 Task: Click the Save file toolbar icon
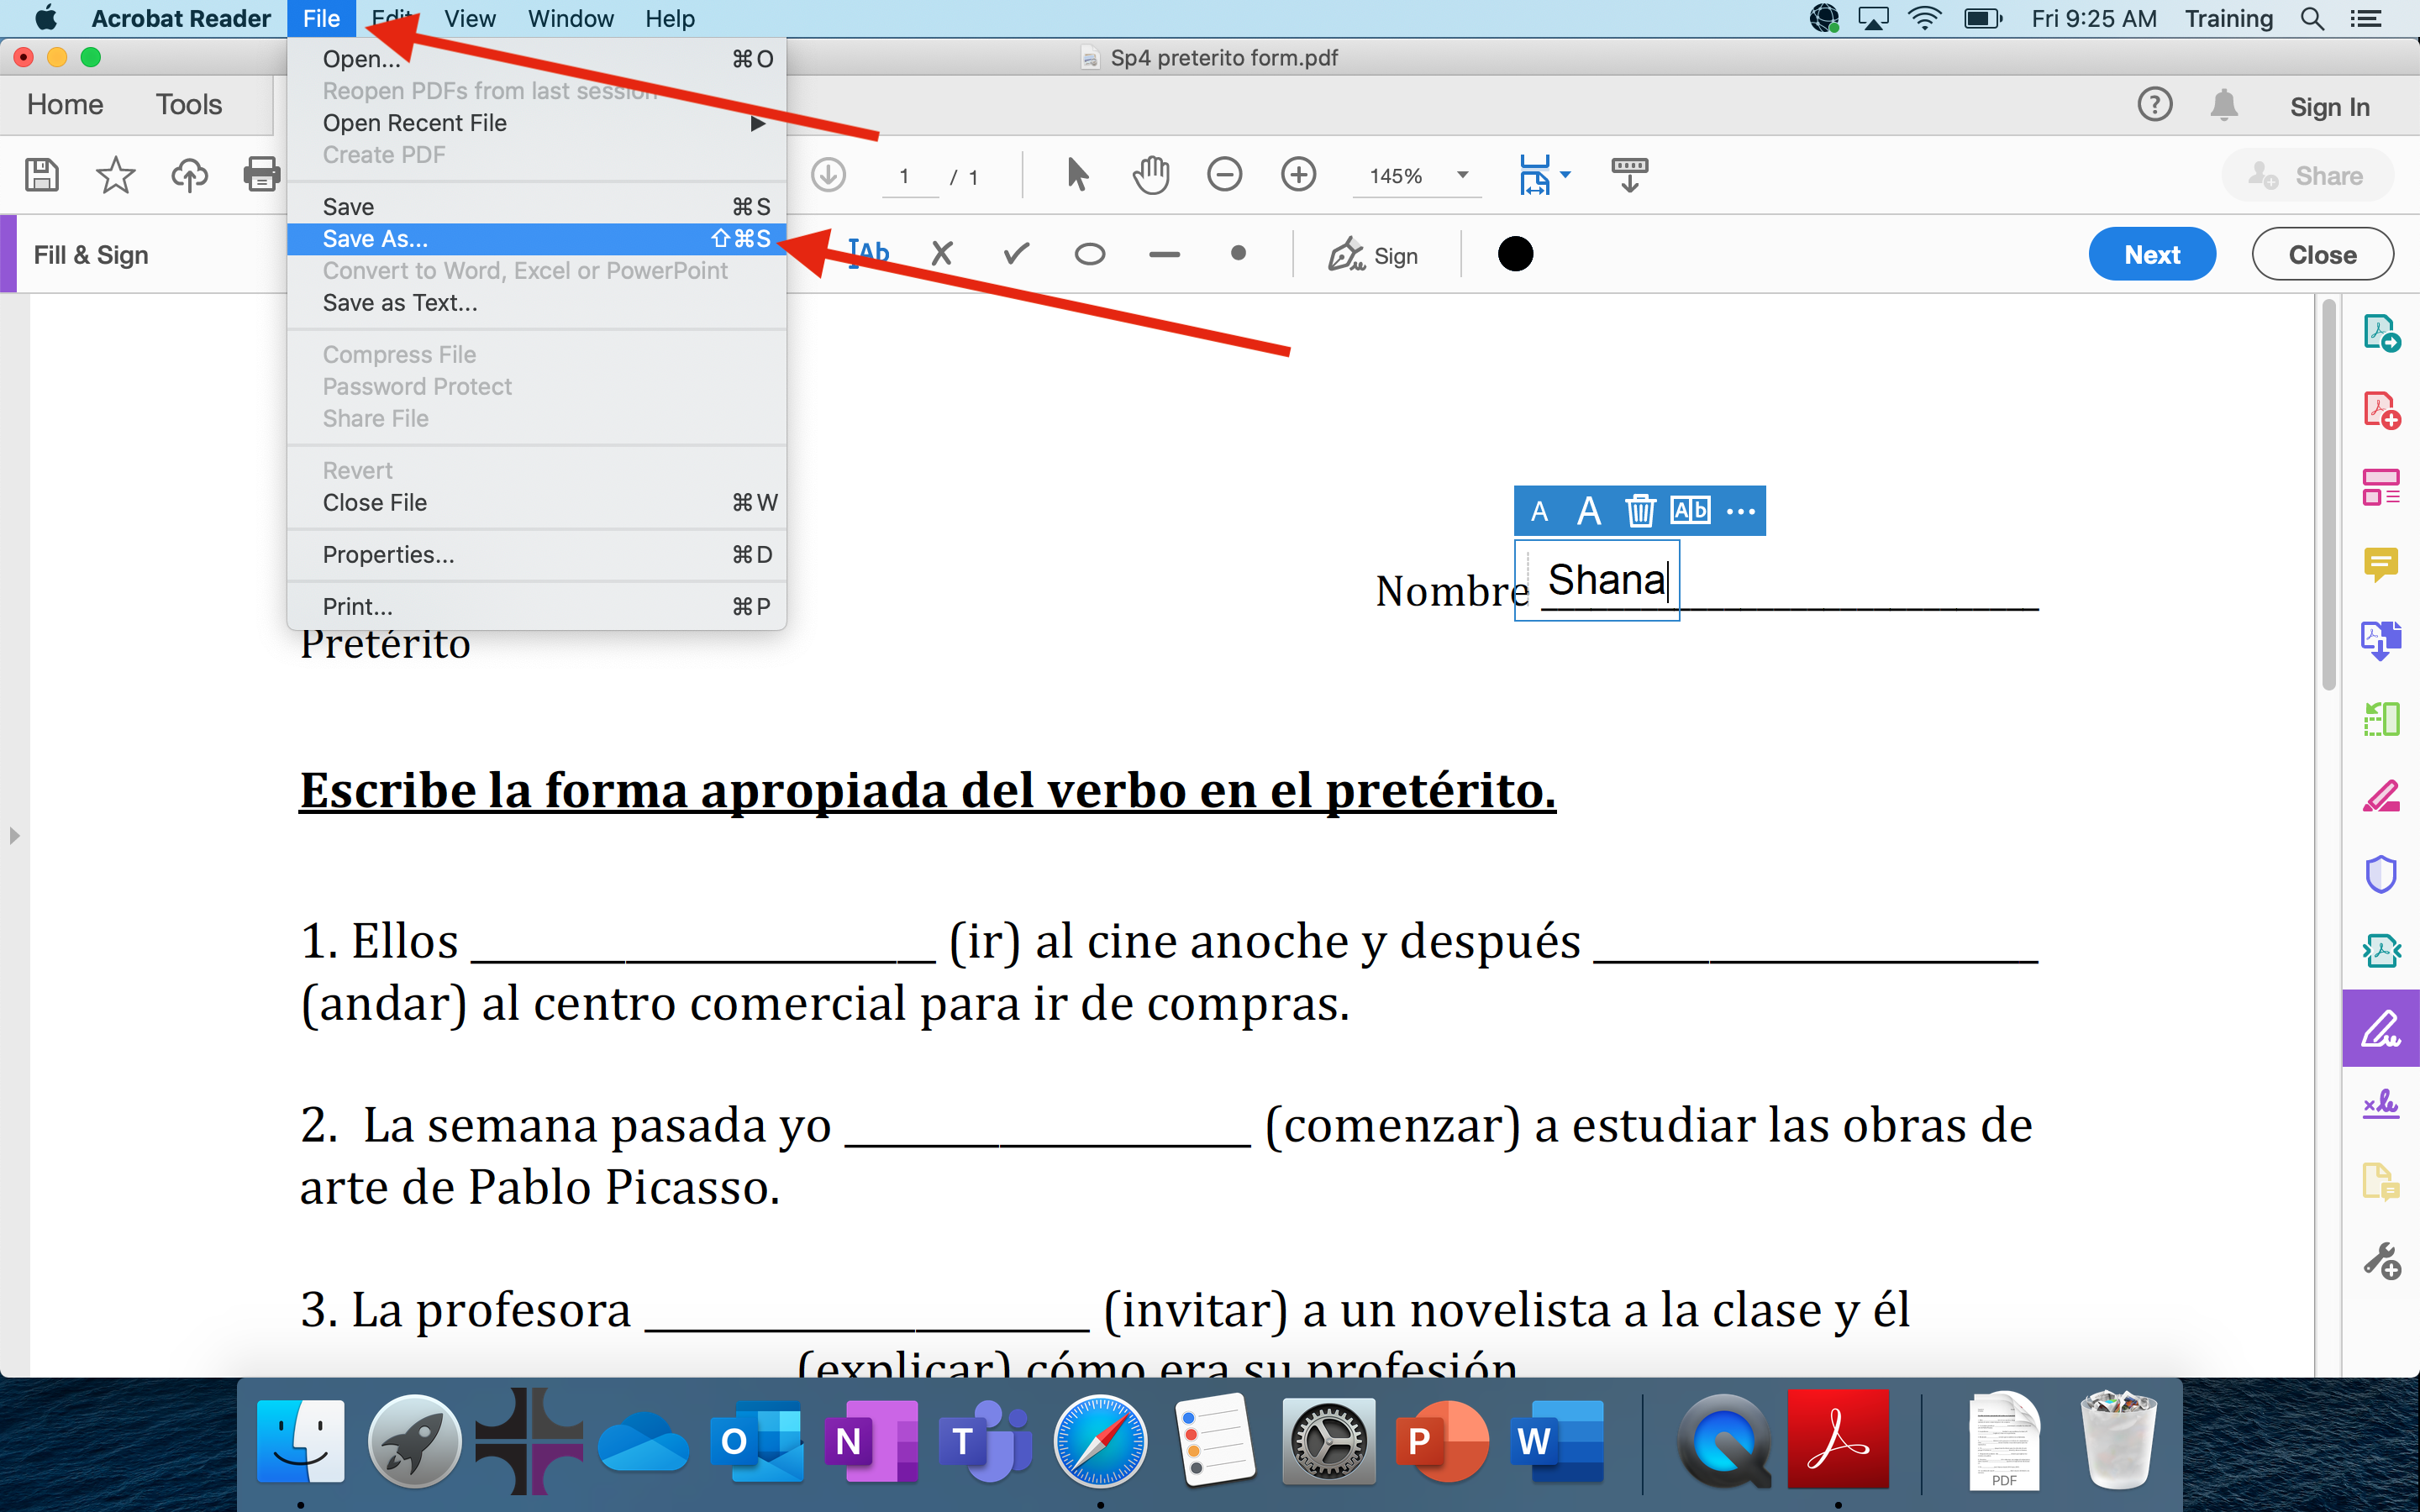click(x=41, y=175)
